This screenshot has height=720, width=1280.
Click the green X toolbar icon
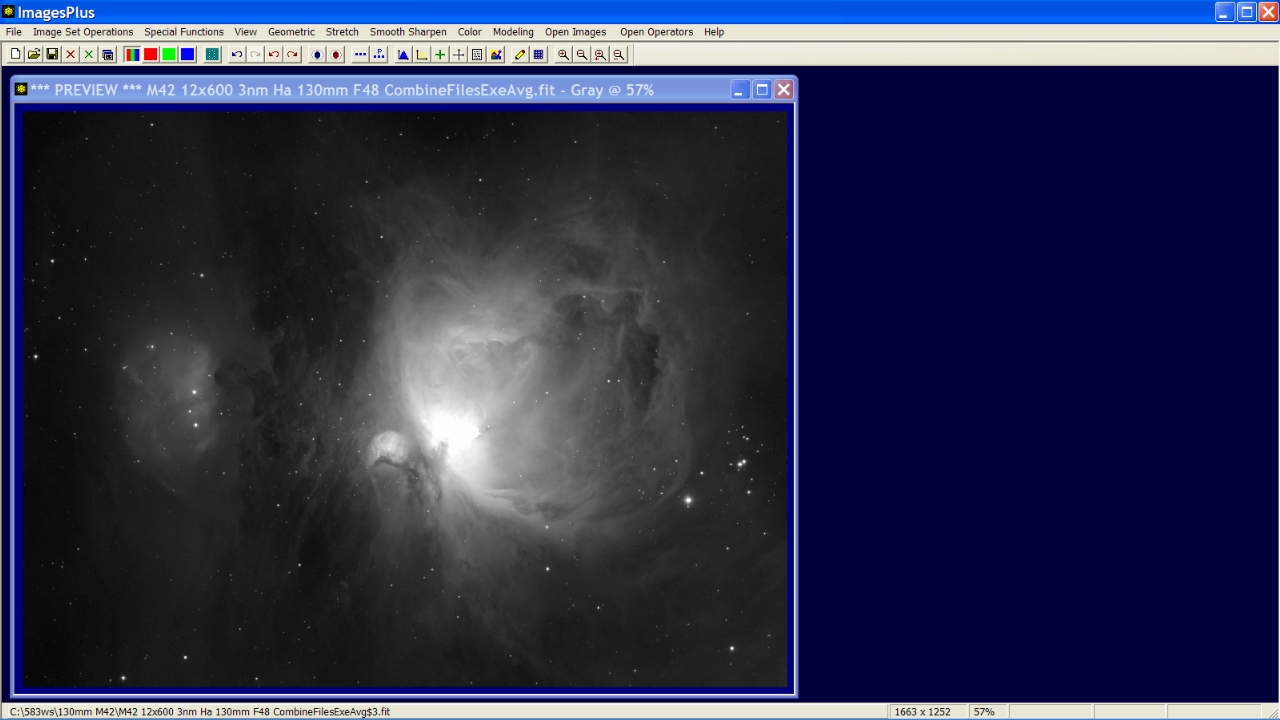tap(89, 54)
